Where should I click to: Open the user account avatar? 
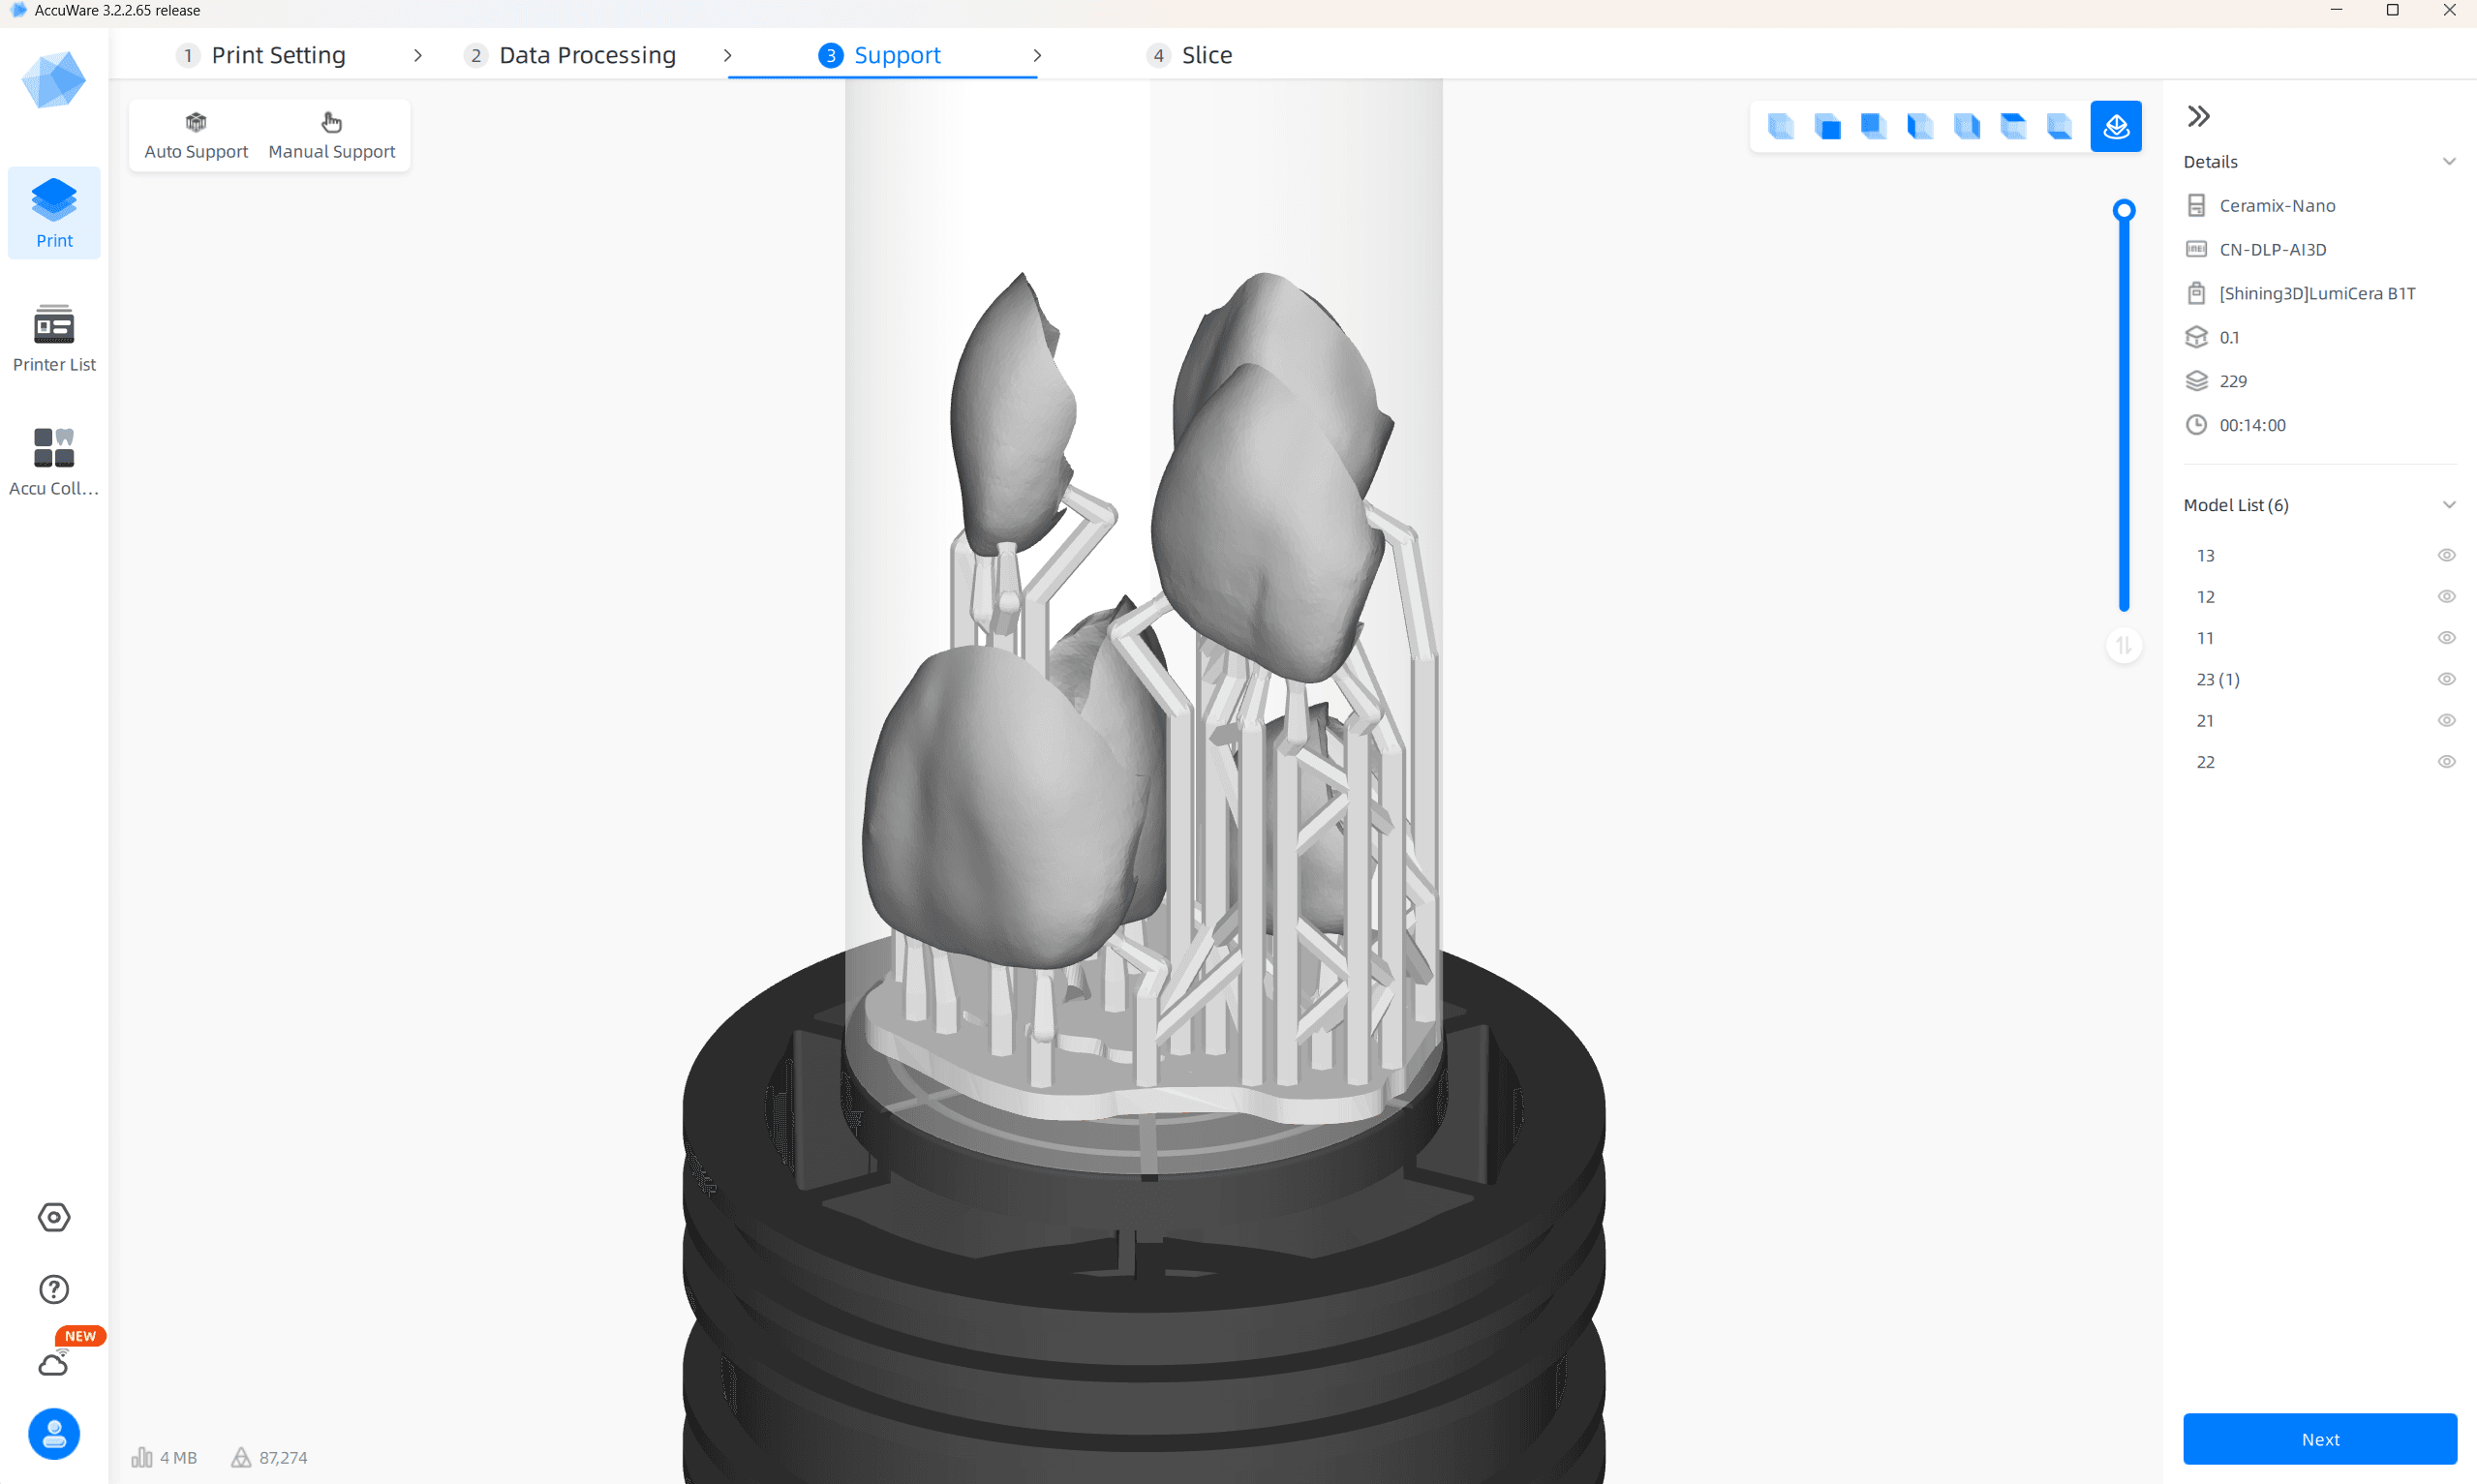(x=54, y=1434)
